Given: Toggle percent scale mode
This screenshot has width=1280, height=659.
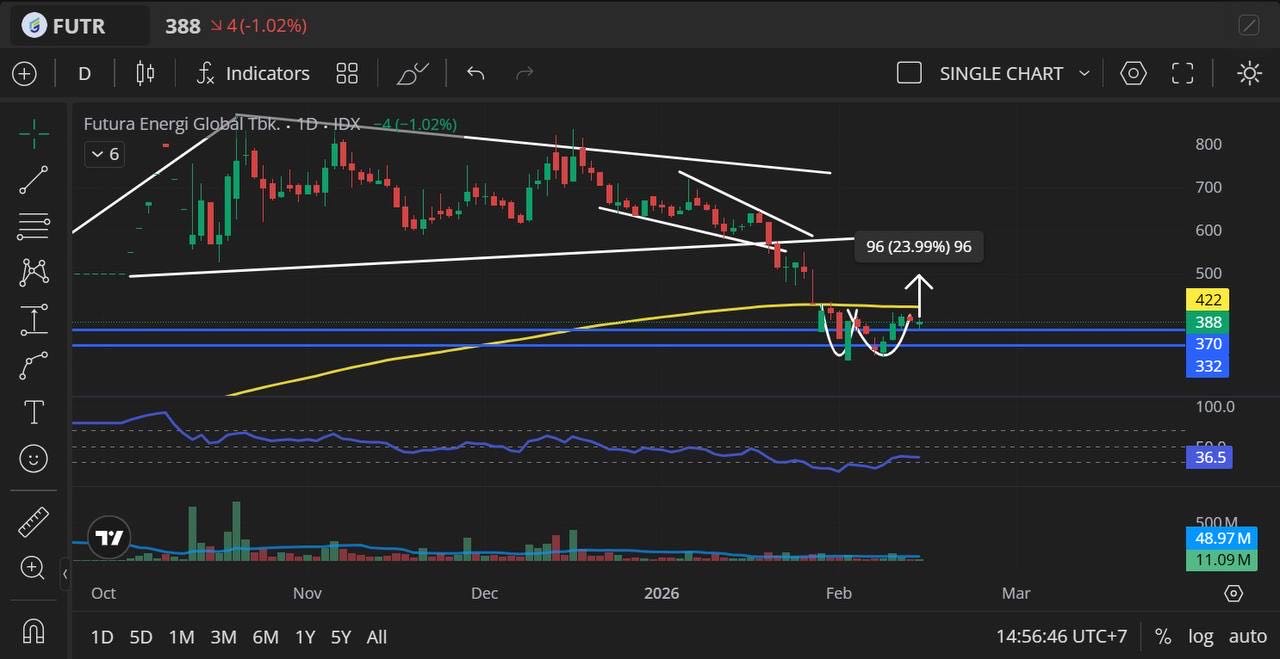Looking at the screenshot, I should tap(1162, 637).
